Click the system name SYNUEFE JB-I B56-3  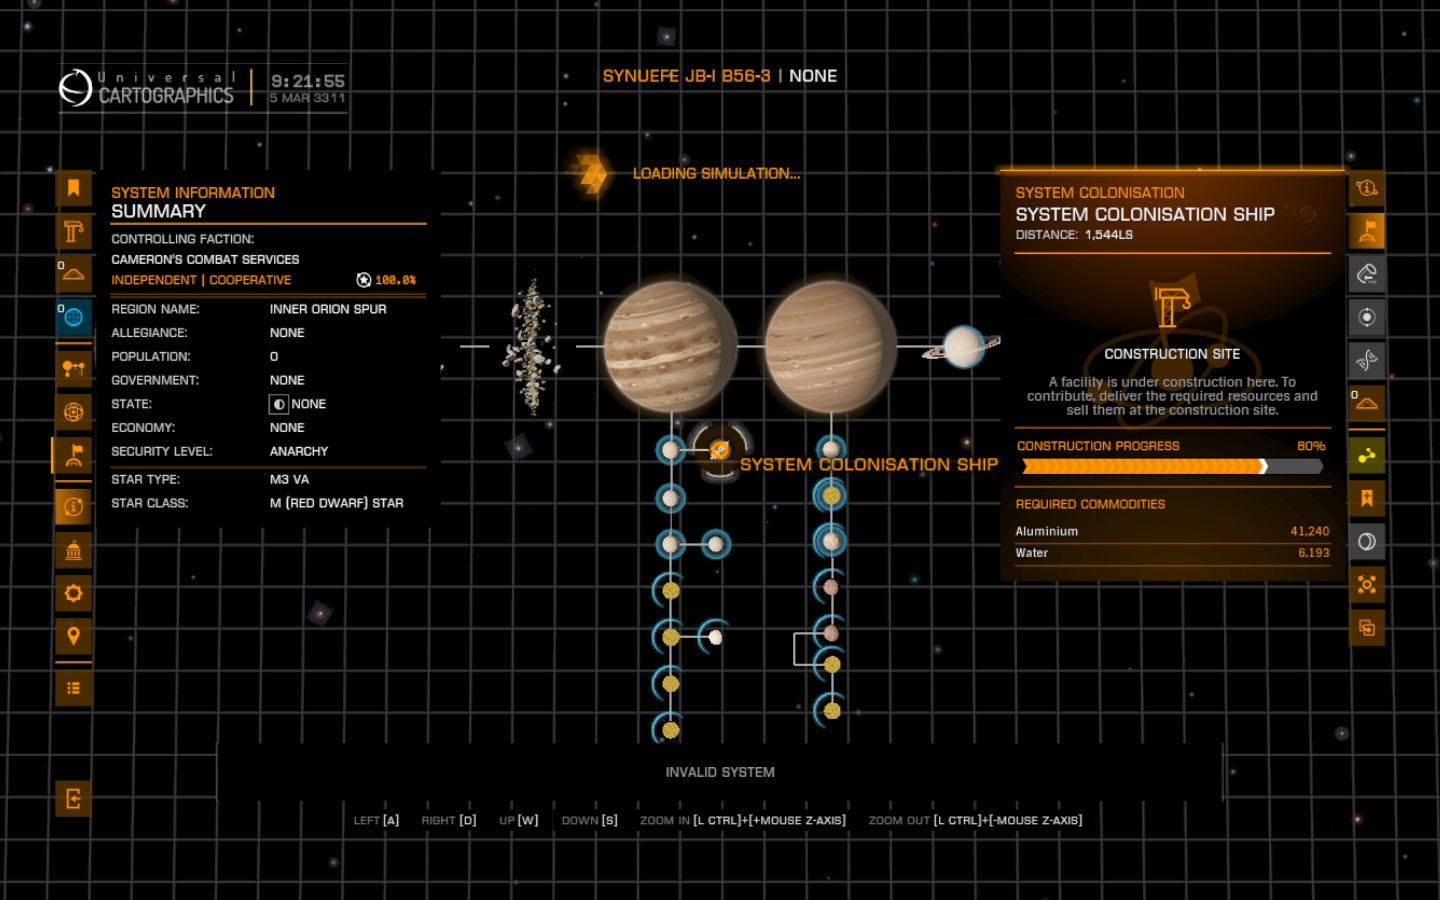coord(686,76)
